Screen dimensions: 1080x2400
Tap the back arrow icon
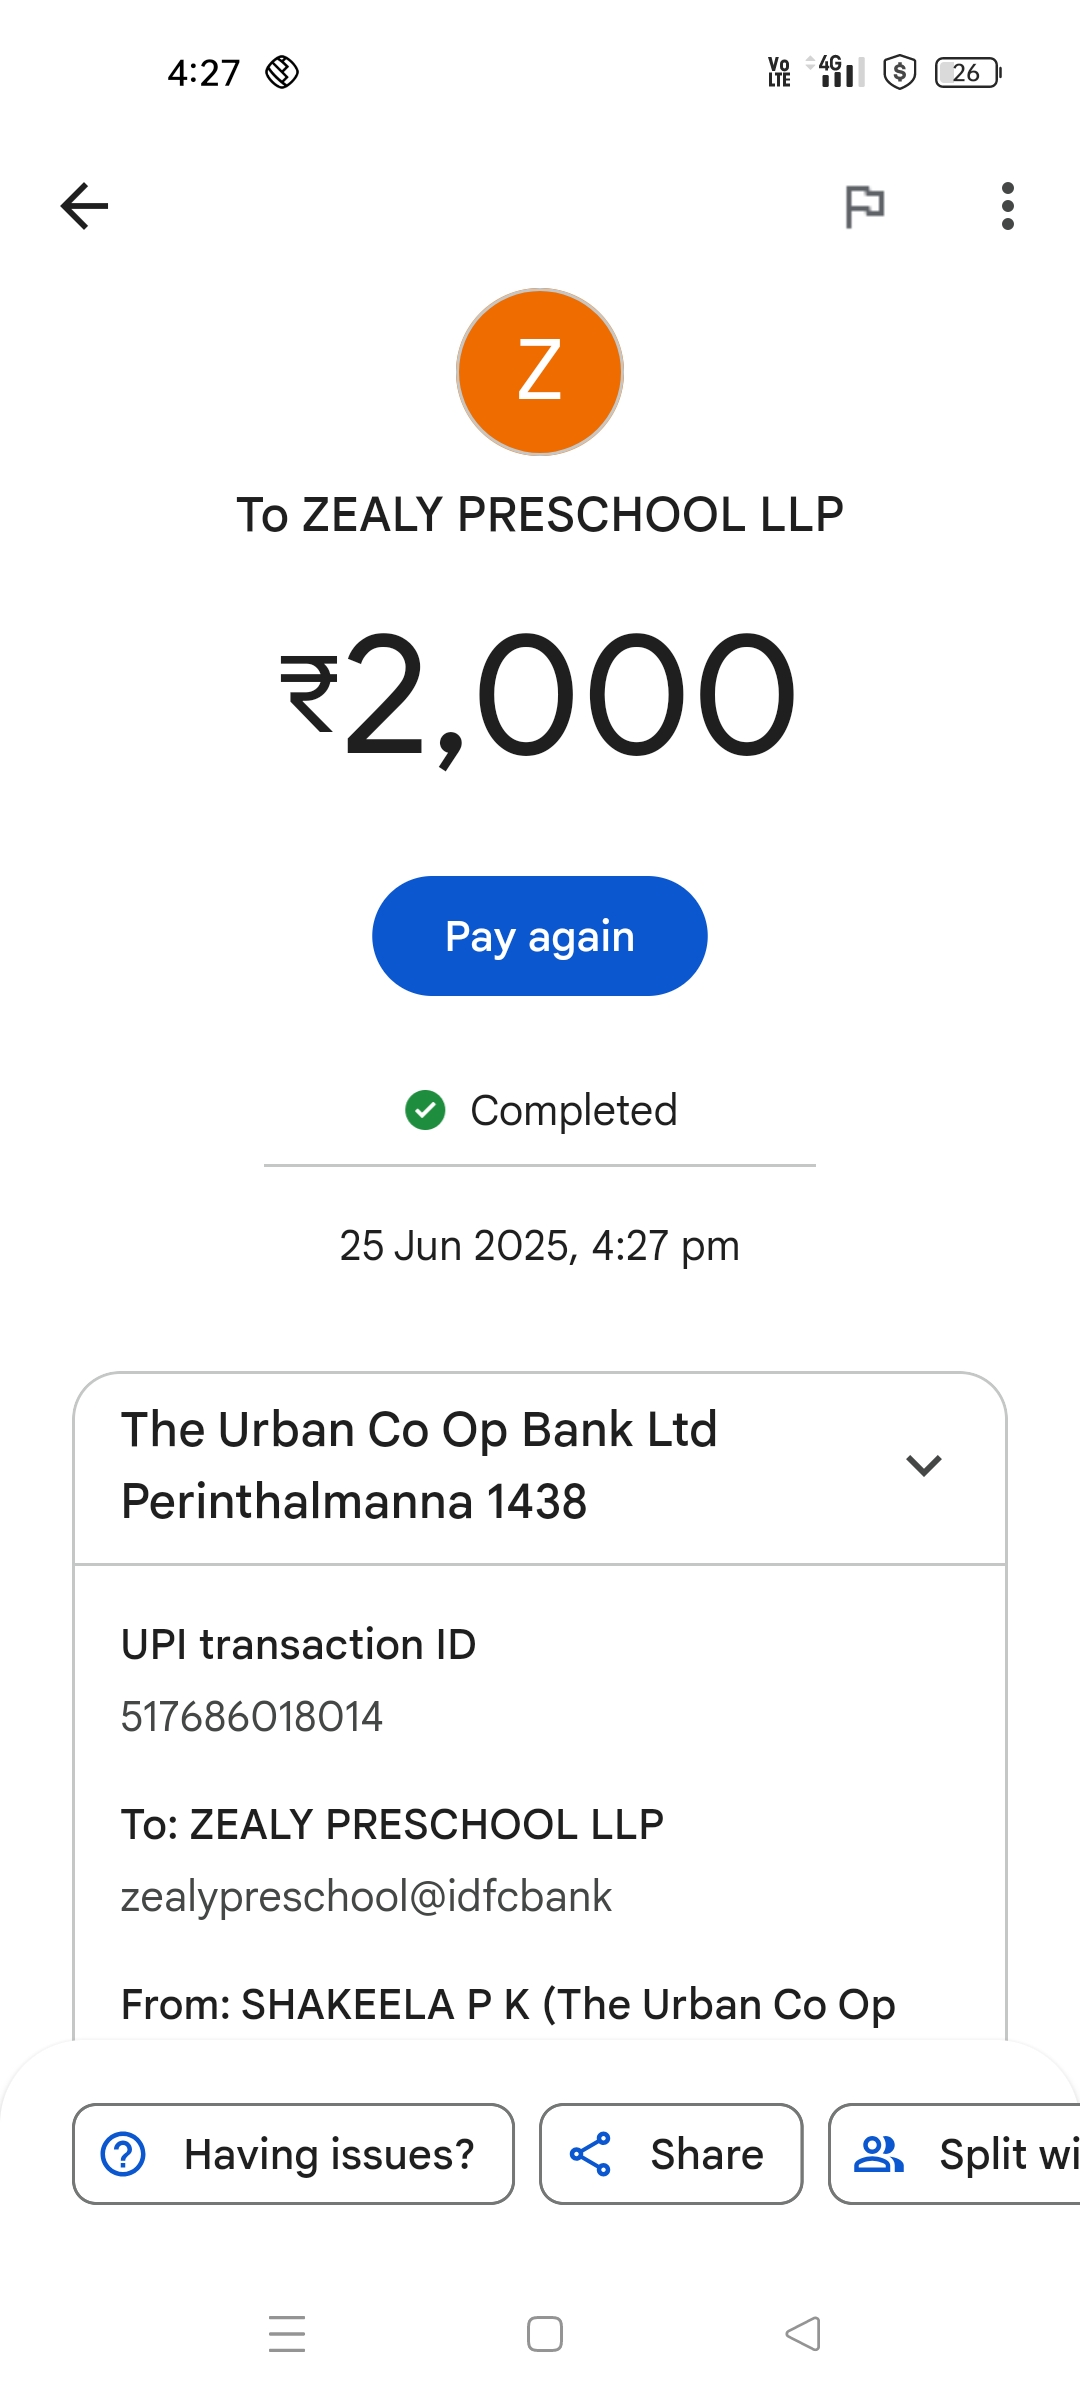(85, 206)
